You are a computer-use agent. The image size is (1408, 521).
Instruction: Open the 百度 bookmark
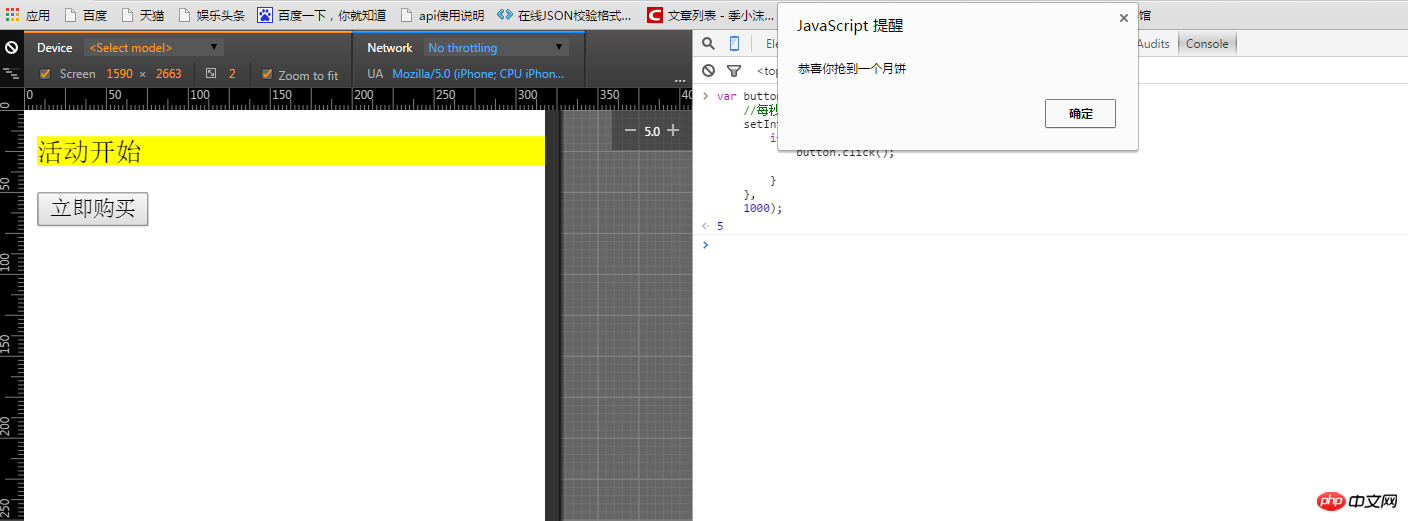86,15
